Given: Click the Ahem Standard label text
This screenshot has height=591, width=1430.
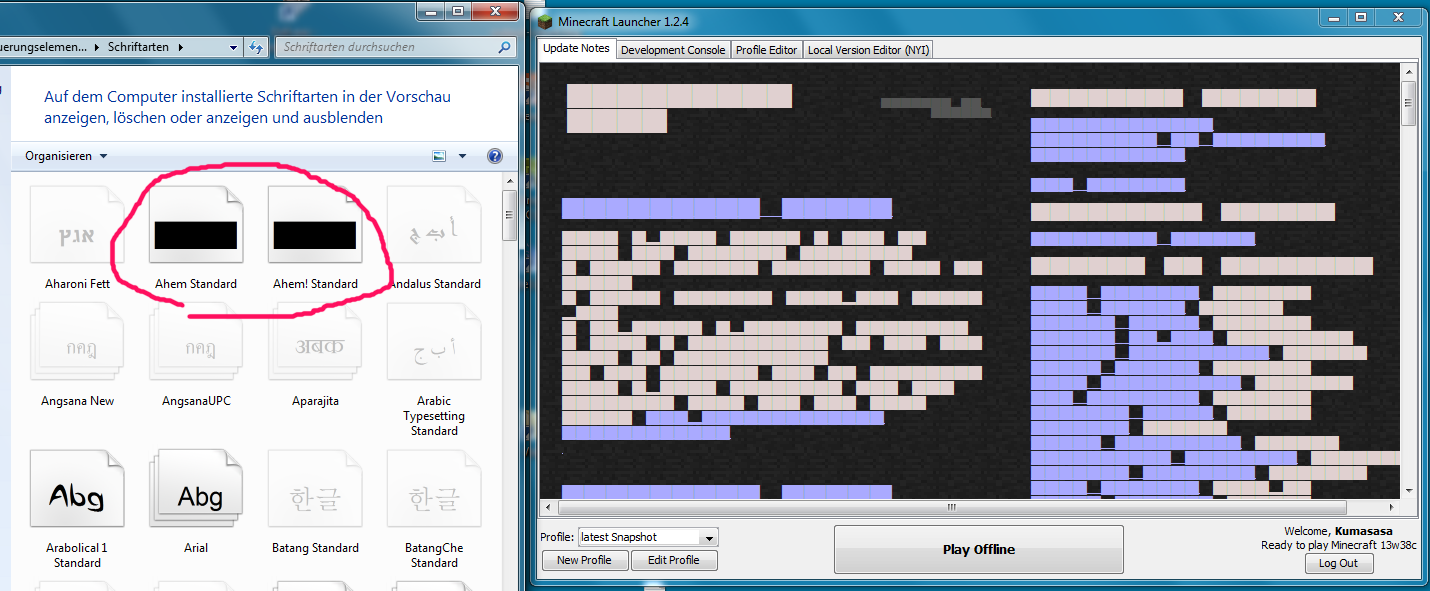Looking at the screenshot, I should tap(196, 284).
